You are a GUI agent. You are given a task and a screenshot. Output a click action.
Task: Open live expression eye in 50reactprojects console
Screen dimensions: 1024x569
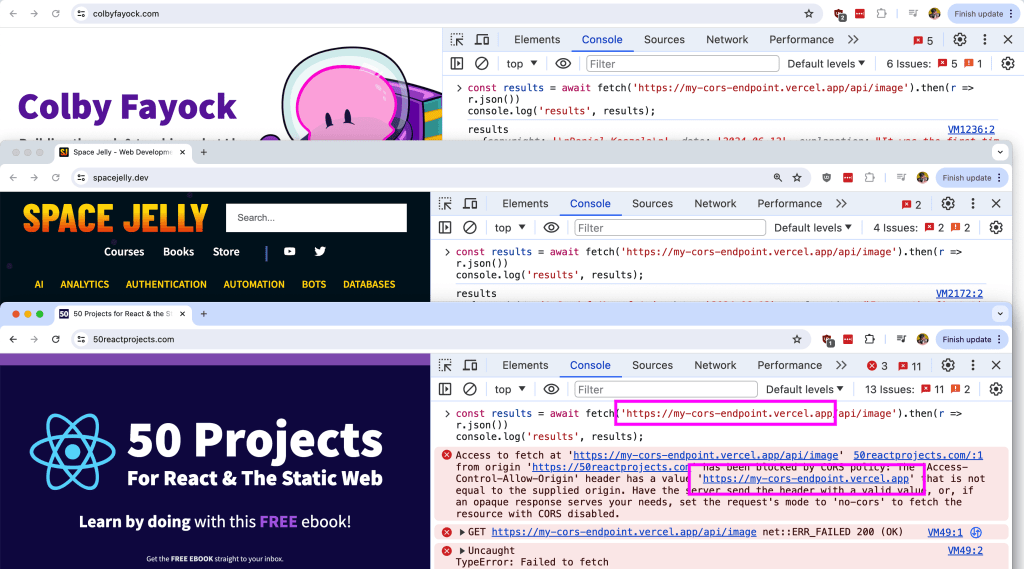point(551,389)
